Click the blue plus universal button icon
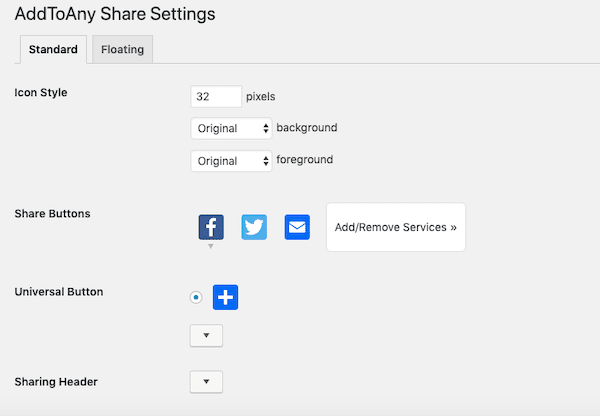 click(225, 297)
